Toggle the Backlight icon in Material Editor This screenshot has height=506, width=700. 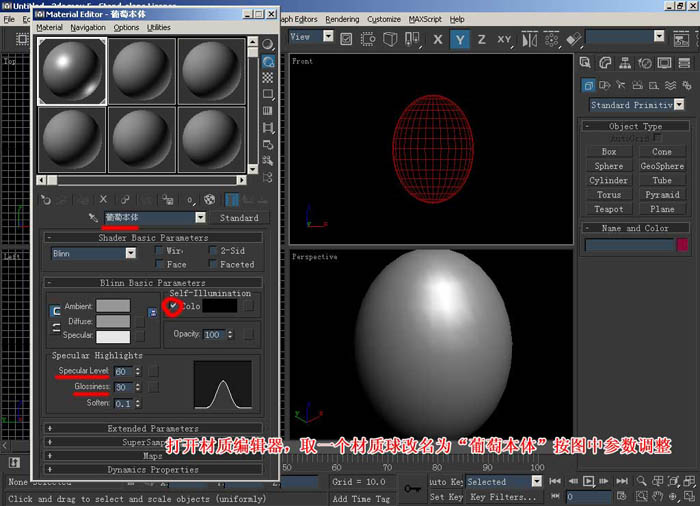point(268,61)
